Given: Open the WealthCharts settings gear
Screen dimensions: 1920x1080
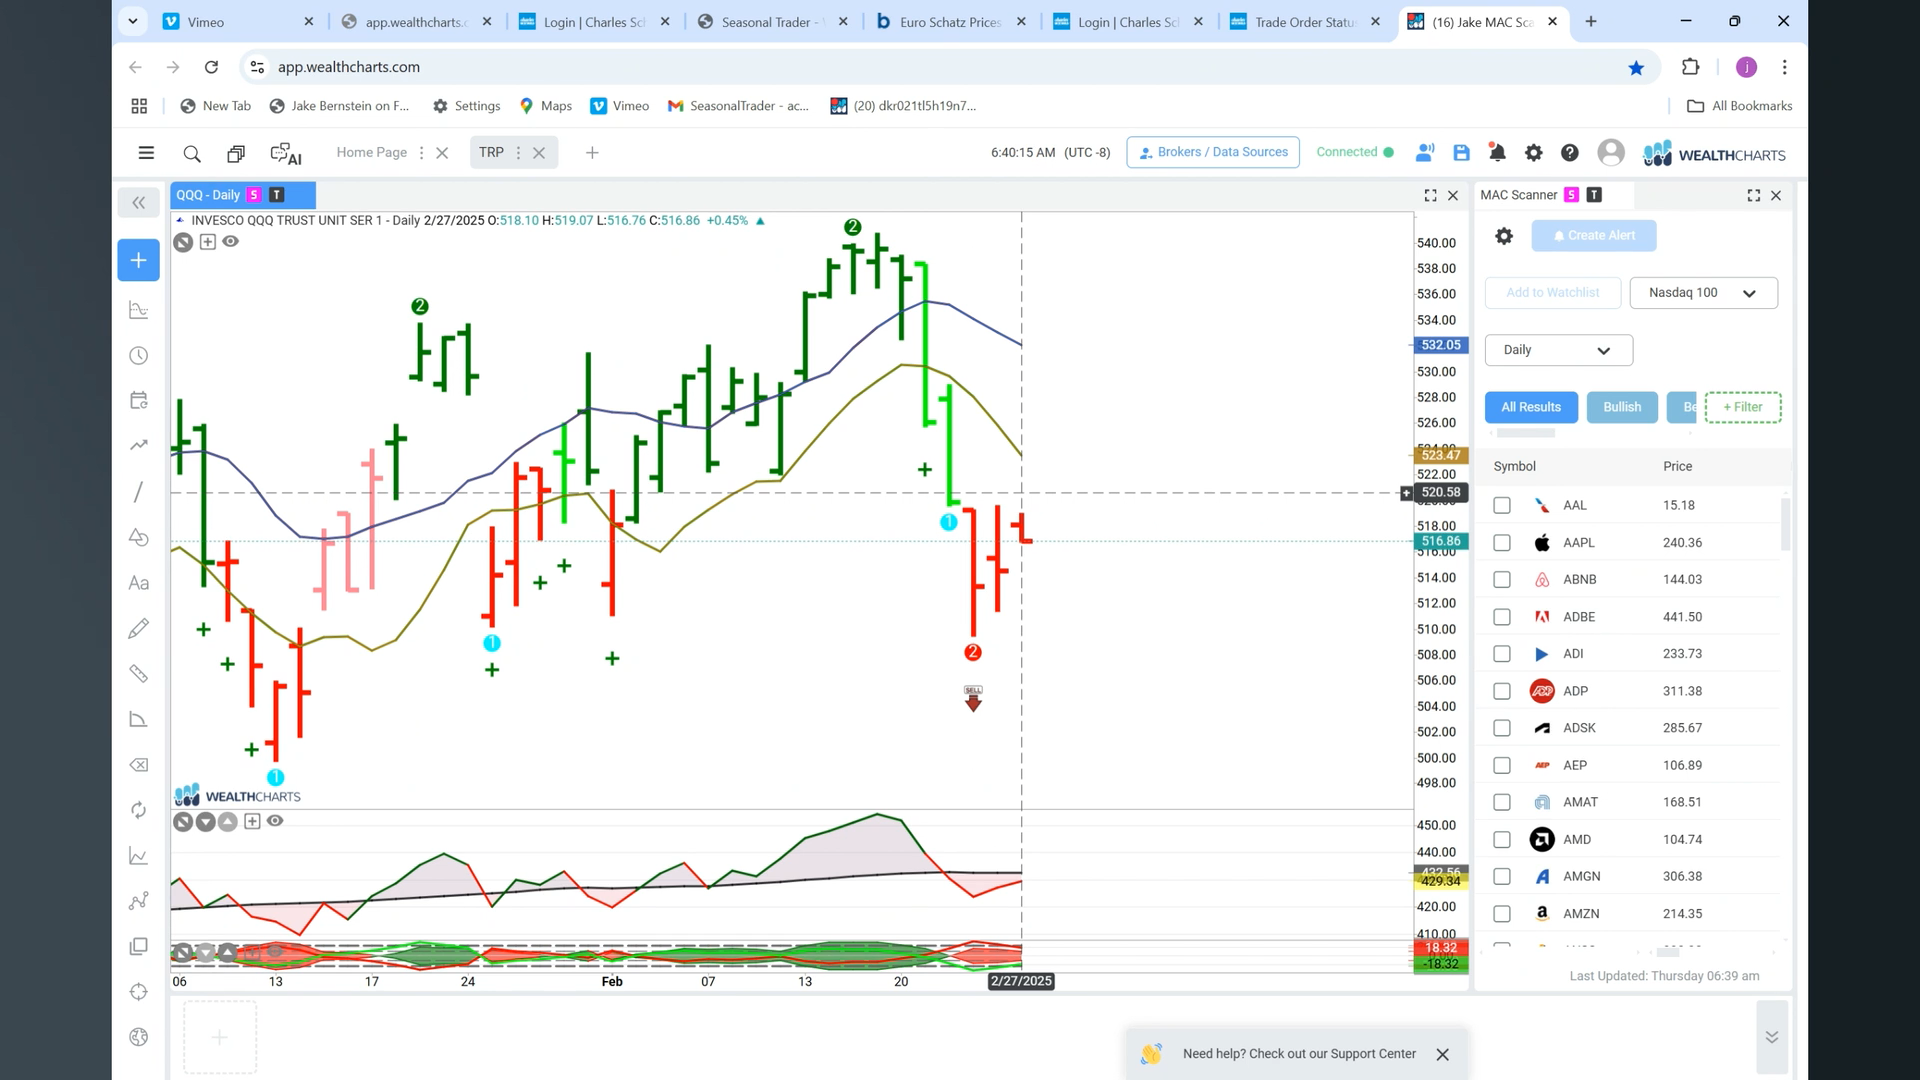Looking at the screenshot, I should pos(1533,153).
